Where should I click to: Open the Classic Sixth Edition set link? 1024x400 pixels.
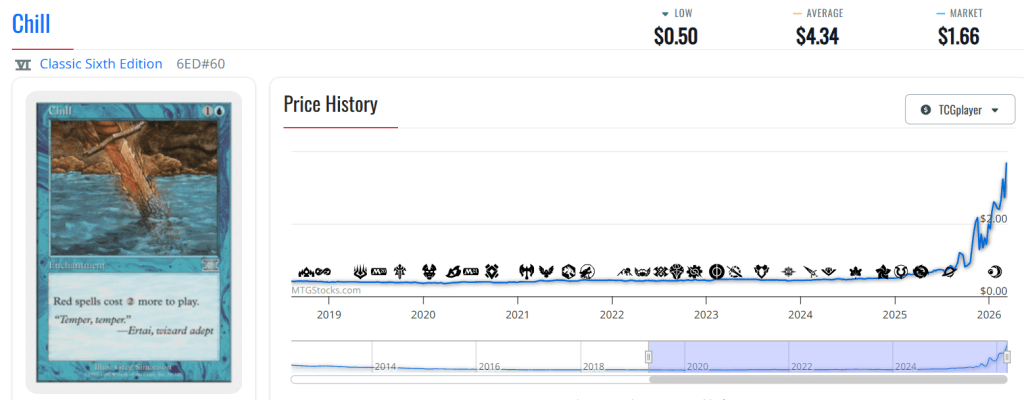[x=101, y=64]
